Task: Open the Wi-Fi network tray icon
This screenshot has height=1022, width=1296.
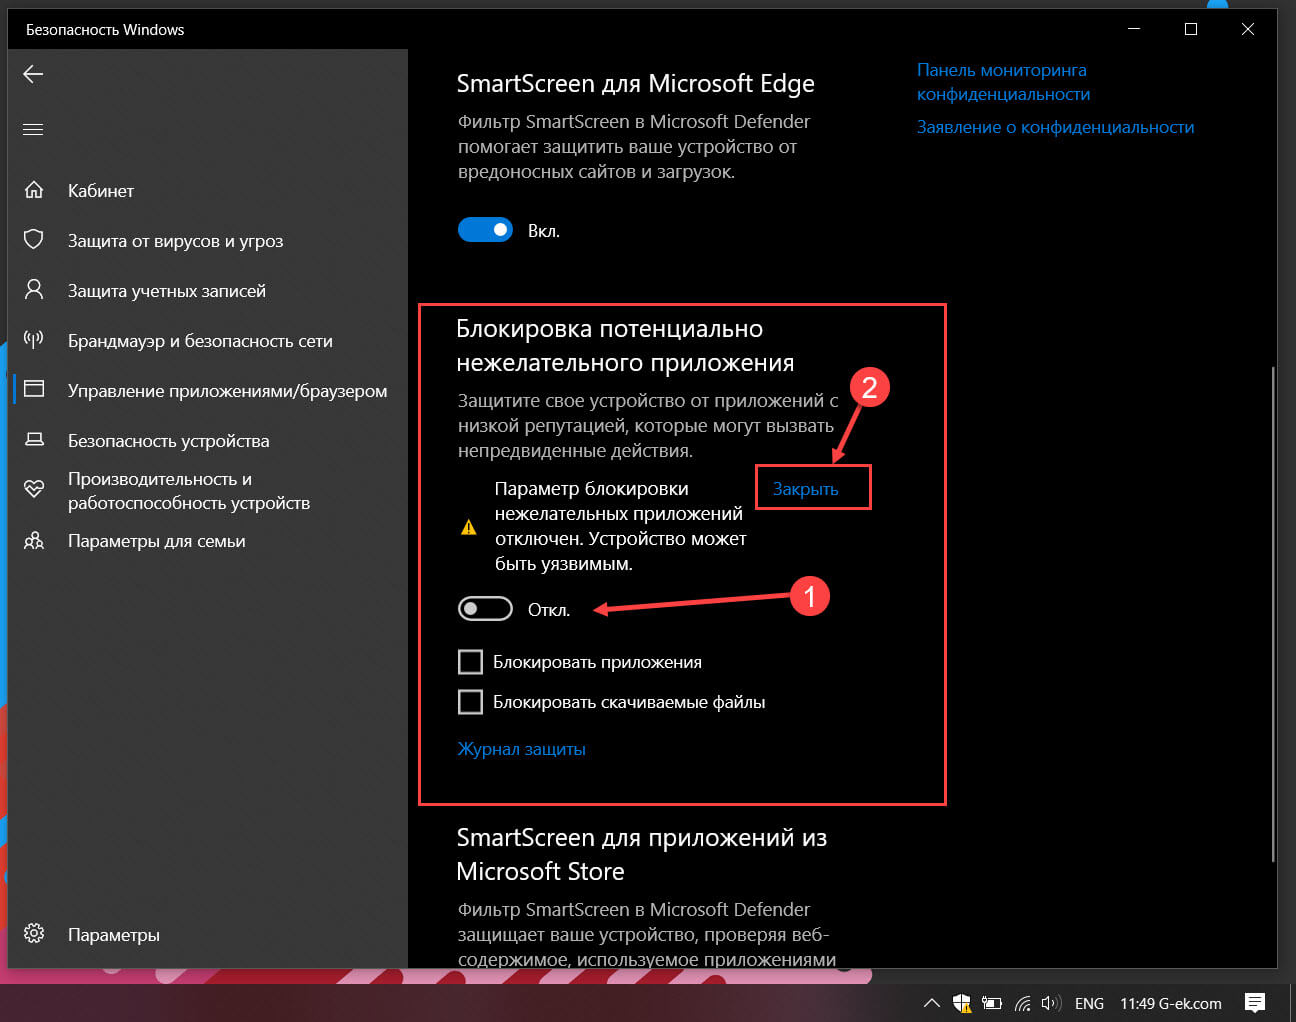Action: [1022, 1003]
